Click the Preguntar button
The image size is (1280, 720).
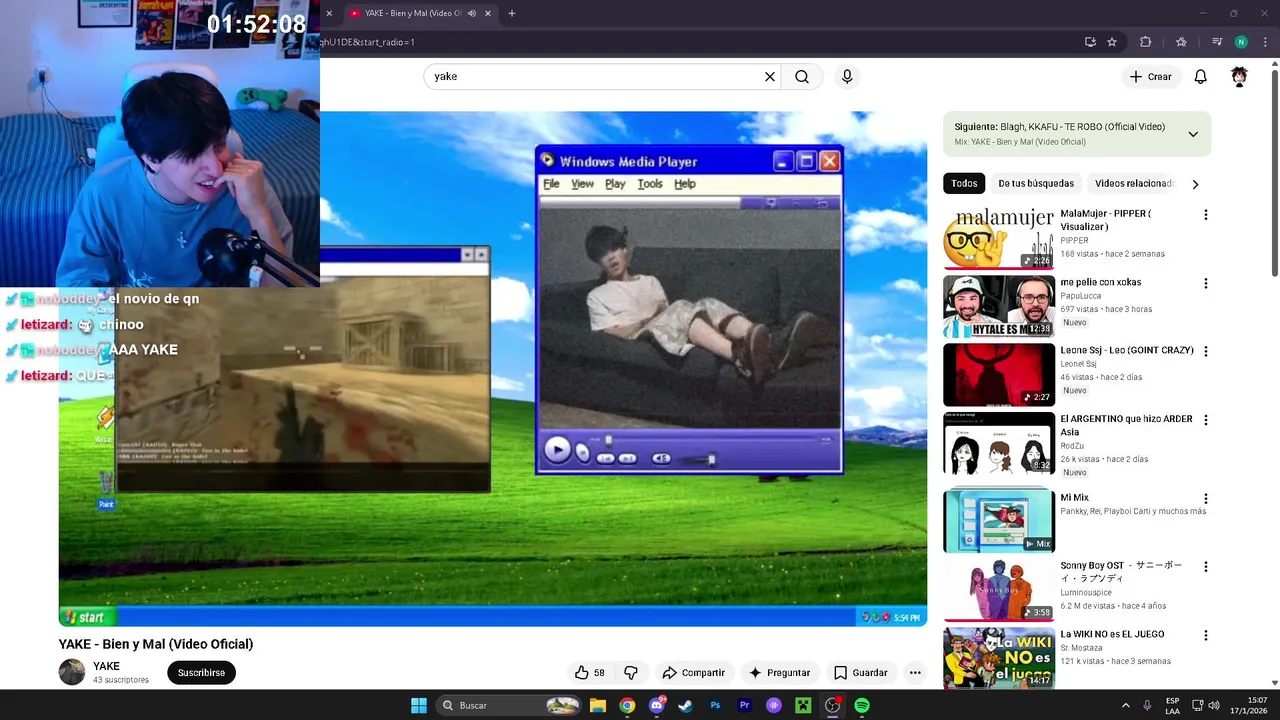click(779, 673)
